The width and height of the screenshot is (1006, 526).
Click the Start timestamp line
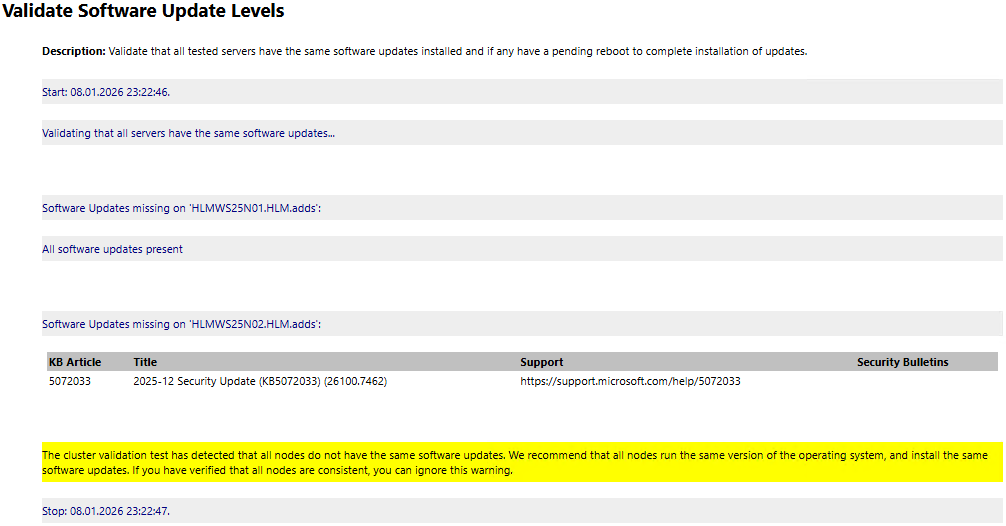click(x=106, y=92)
